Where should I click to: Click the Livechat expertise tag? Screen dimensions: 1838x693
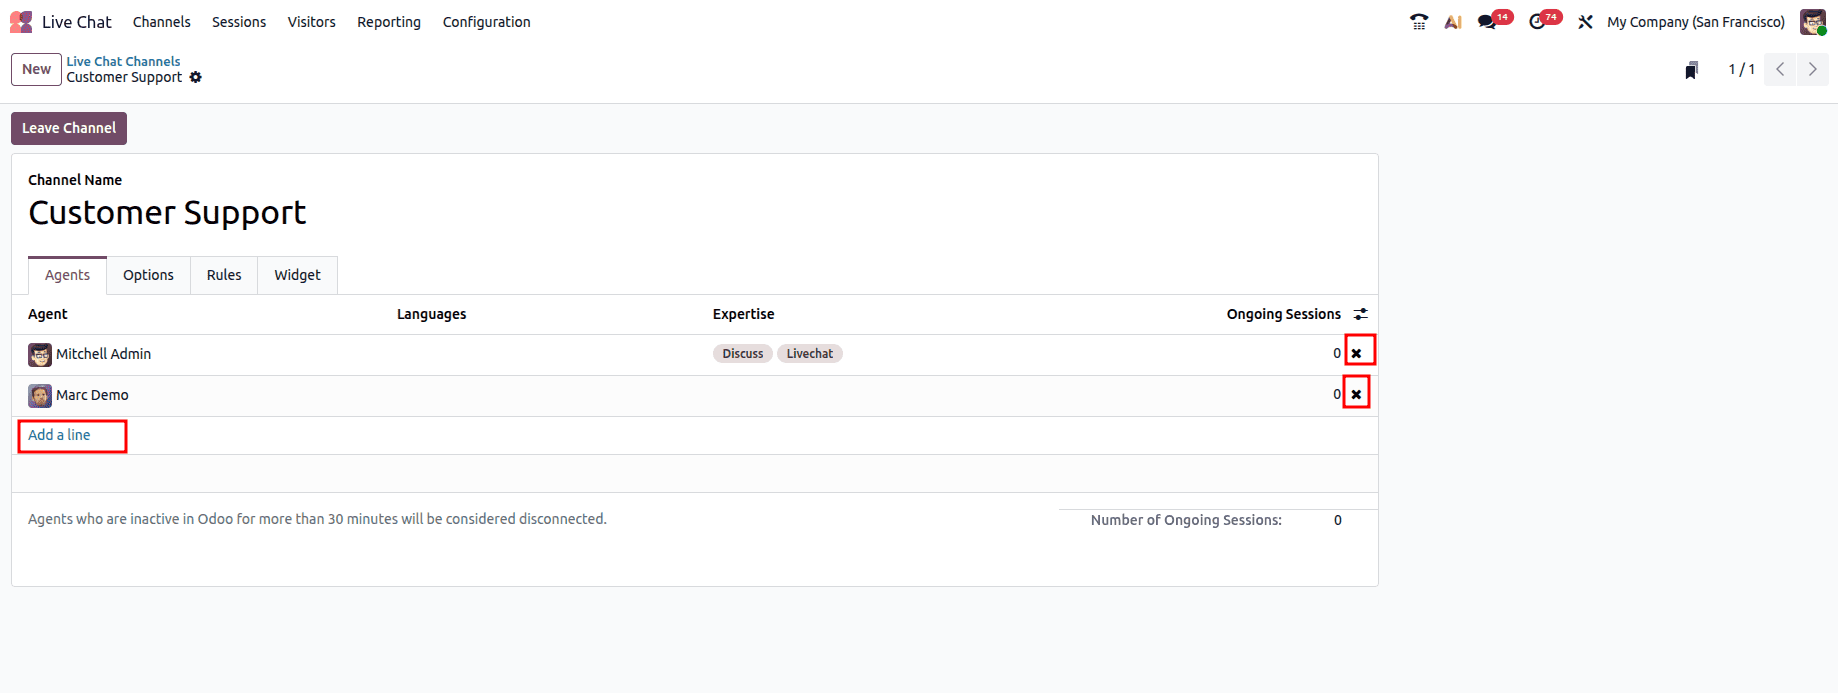click(810, 354)
